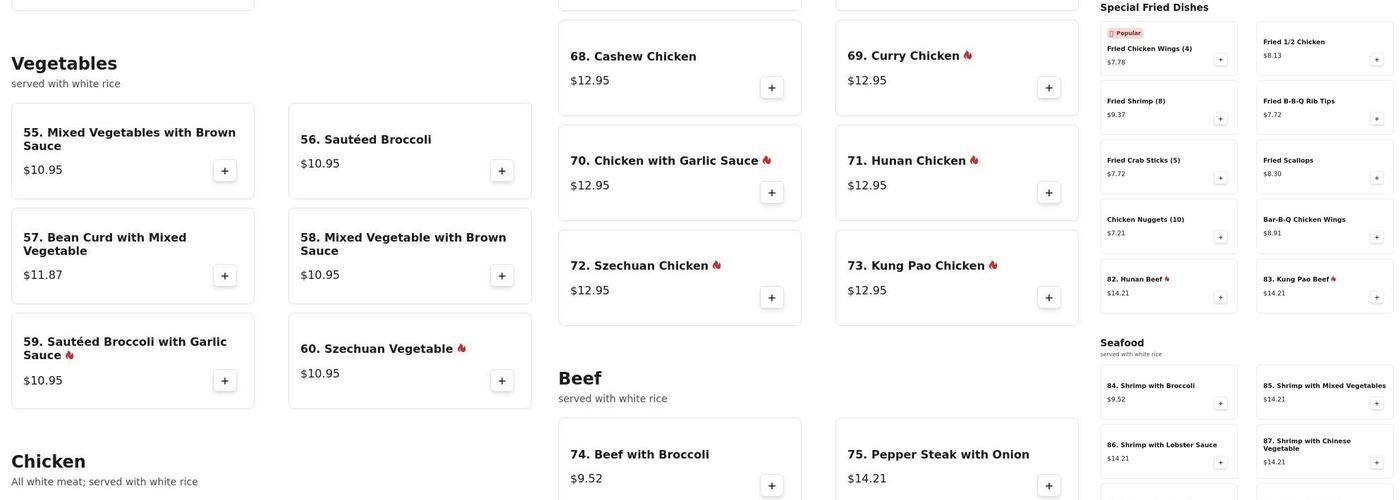Add Fried Chicken Wings (4) to cart

(1220, 60)
